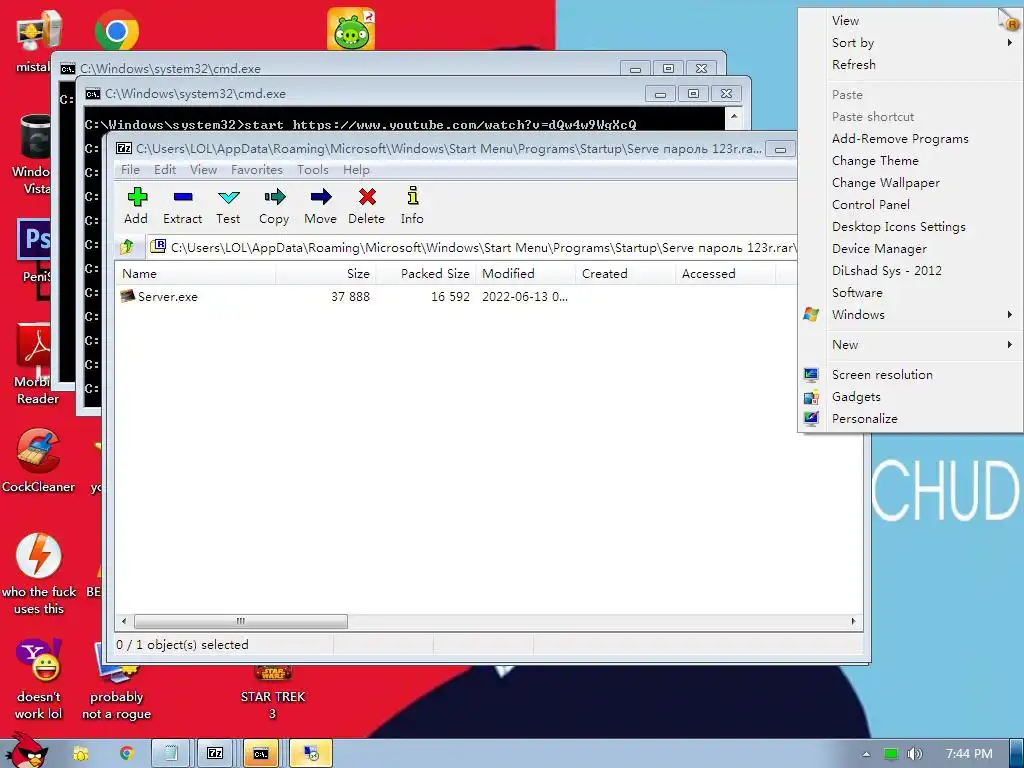Viewport: 1024px width, 768px height.
Task: Select the 'doesn't work lol' Yahoo icon
Action: coord(39,679)
